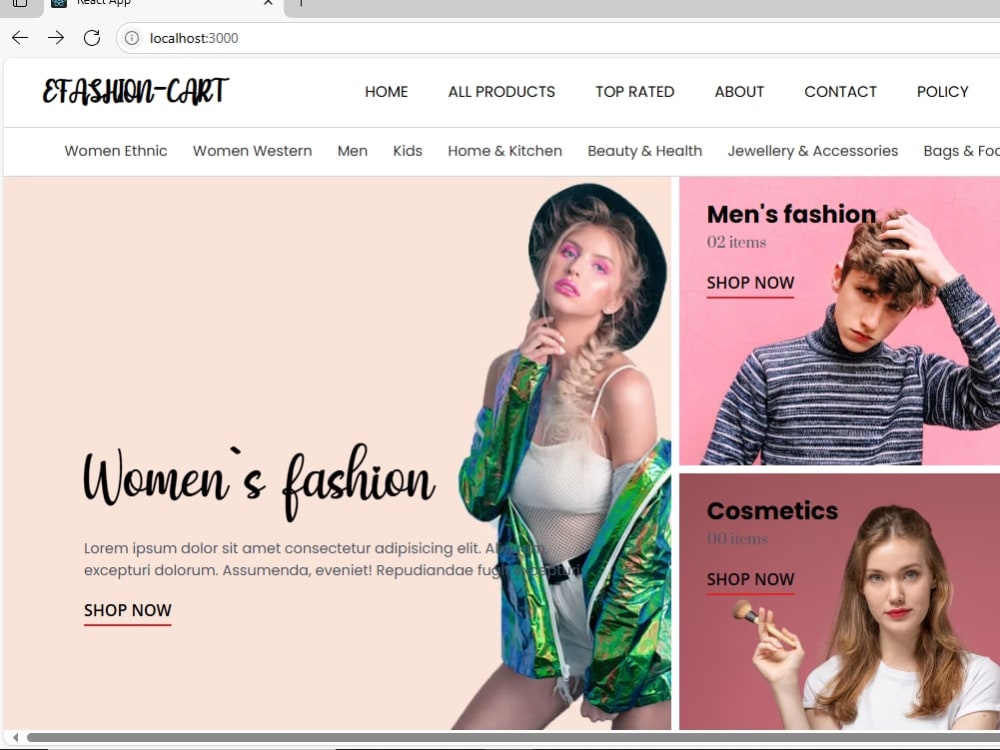Browse the Kids category
The image size is (1000, 750).
[x=408, y=151]
